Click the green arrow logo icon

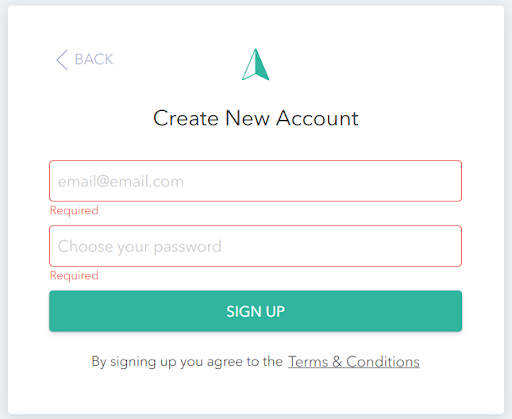(x=256, y=64)
